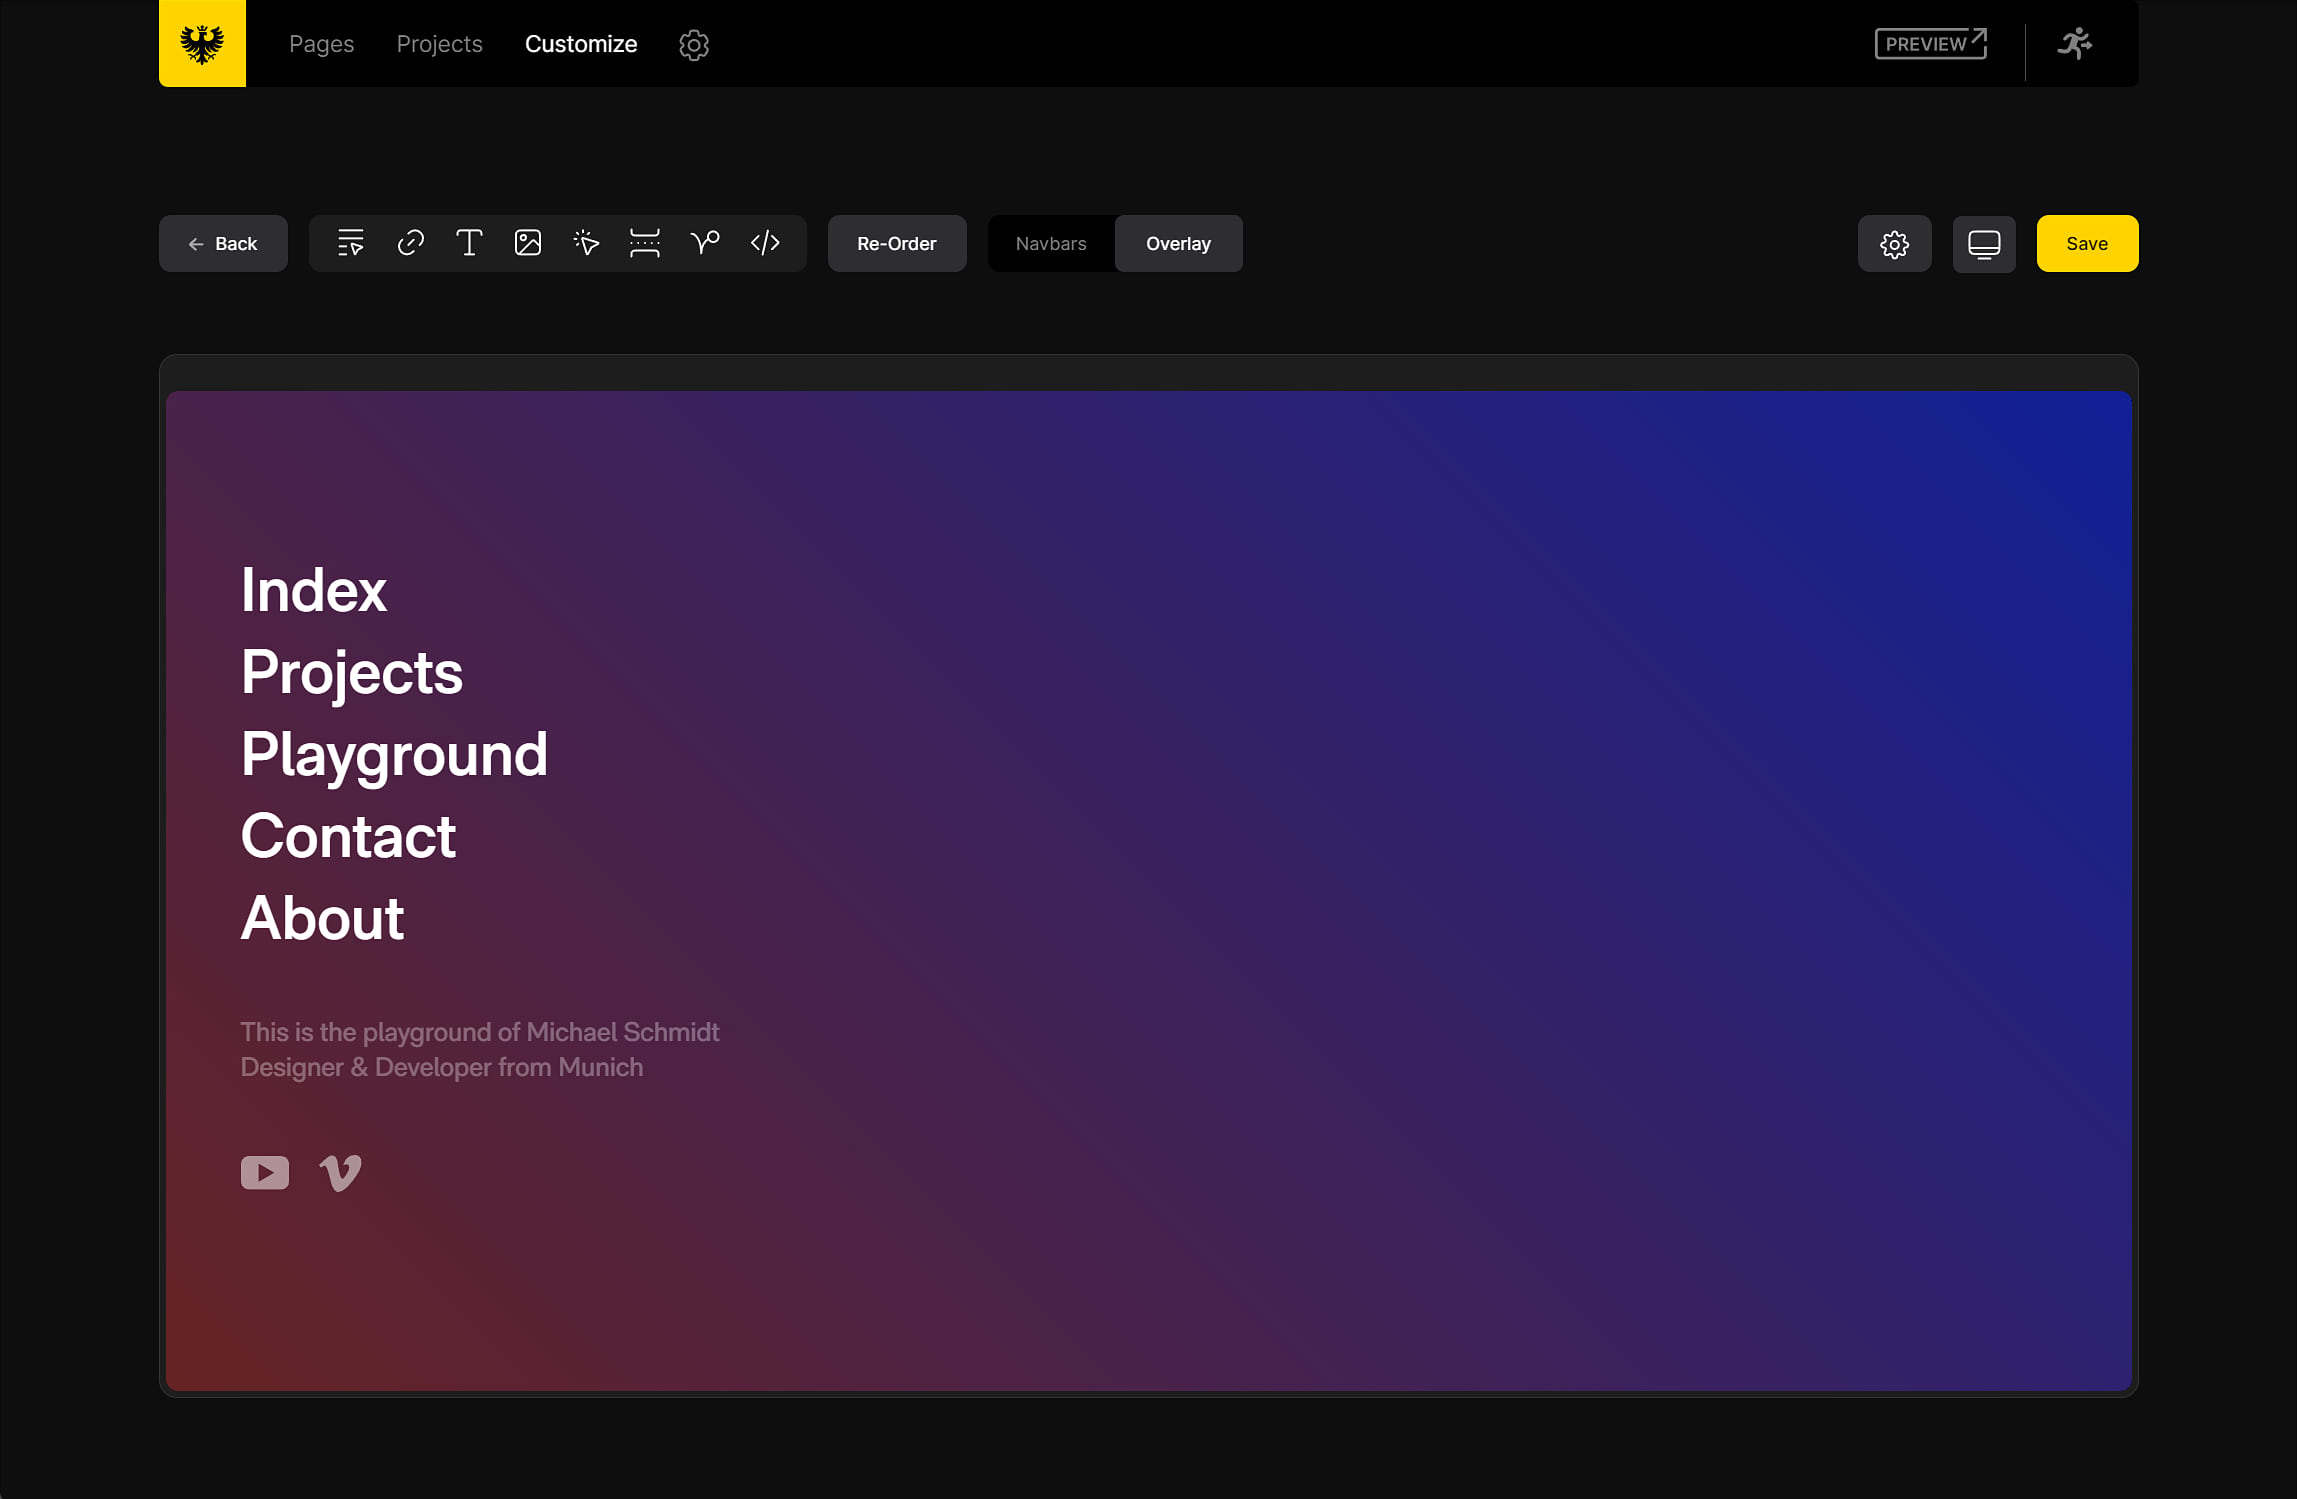The width and height of the screenshot is (2297, 1499).
Task: Add a menu list element icon
Action: tap(351, 243)
